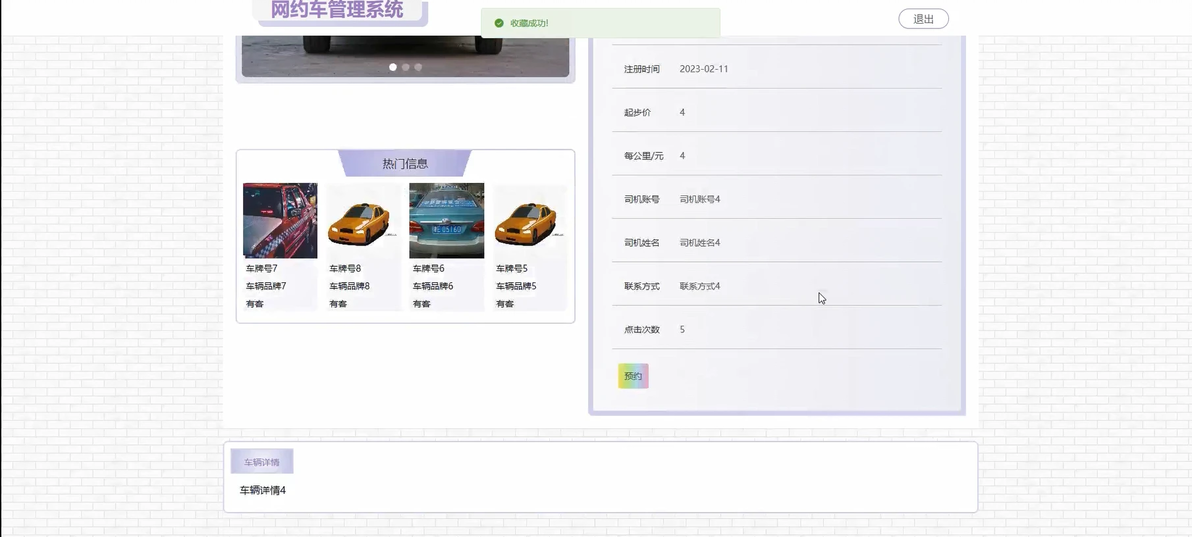Click the 热门信息 heading
1192x537 pixels.
(x=405, y=164)
